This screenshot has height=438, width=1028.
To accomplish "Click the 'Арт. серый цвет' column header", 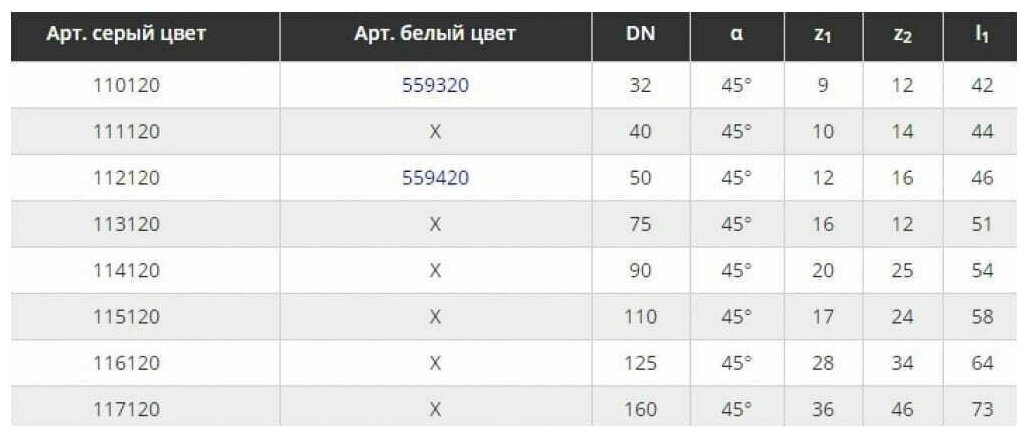I will point(126,34).
